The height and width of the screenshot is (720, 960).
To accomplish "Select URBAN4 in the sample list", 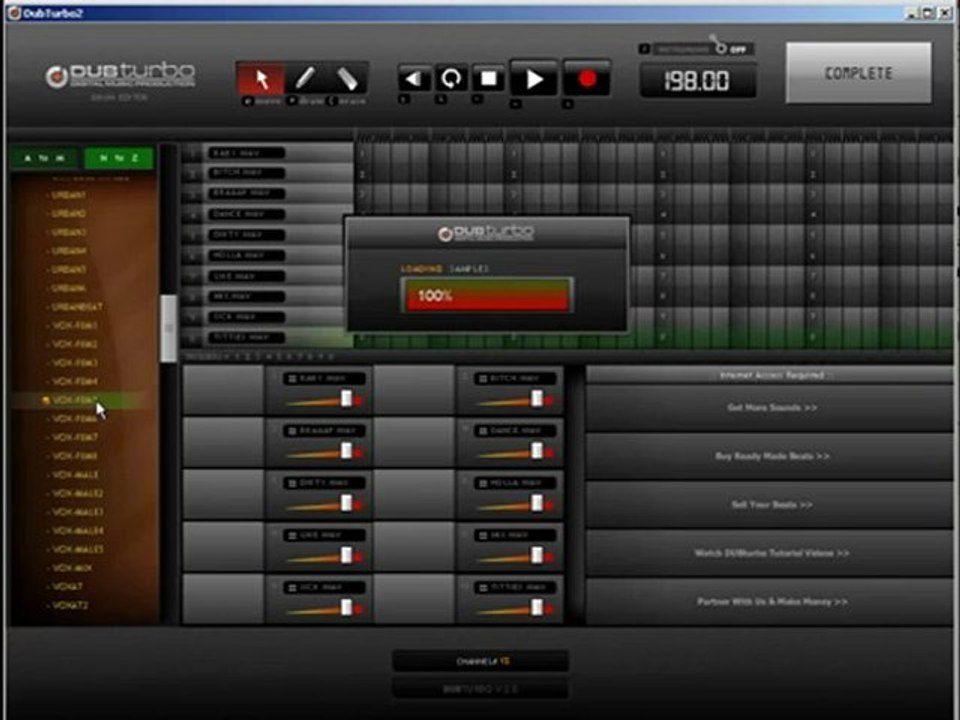I will point(69,251).
